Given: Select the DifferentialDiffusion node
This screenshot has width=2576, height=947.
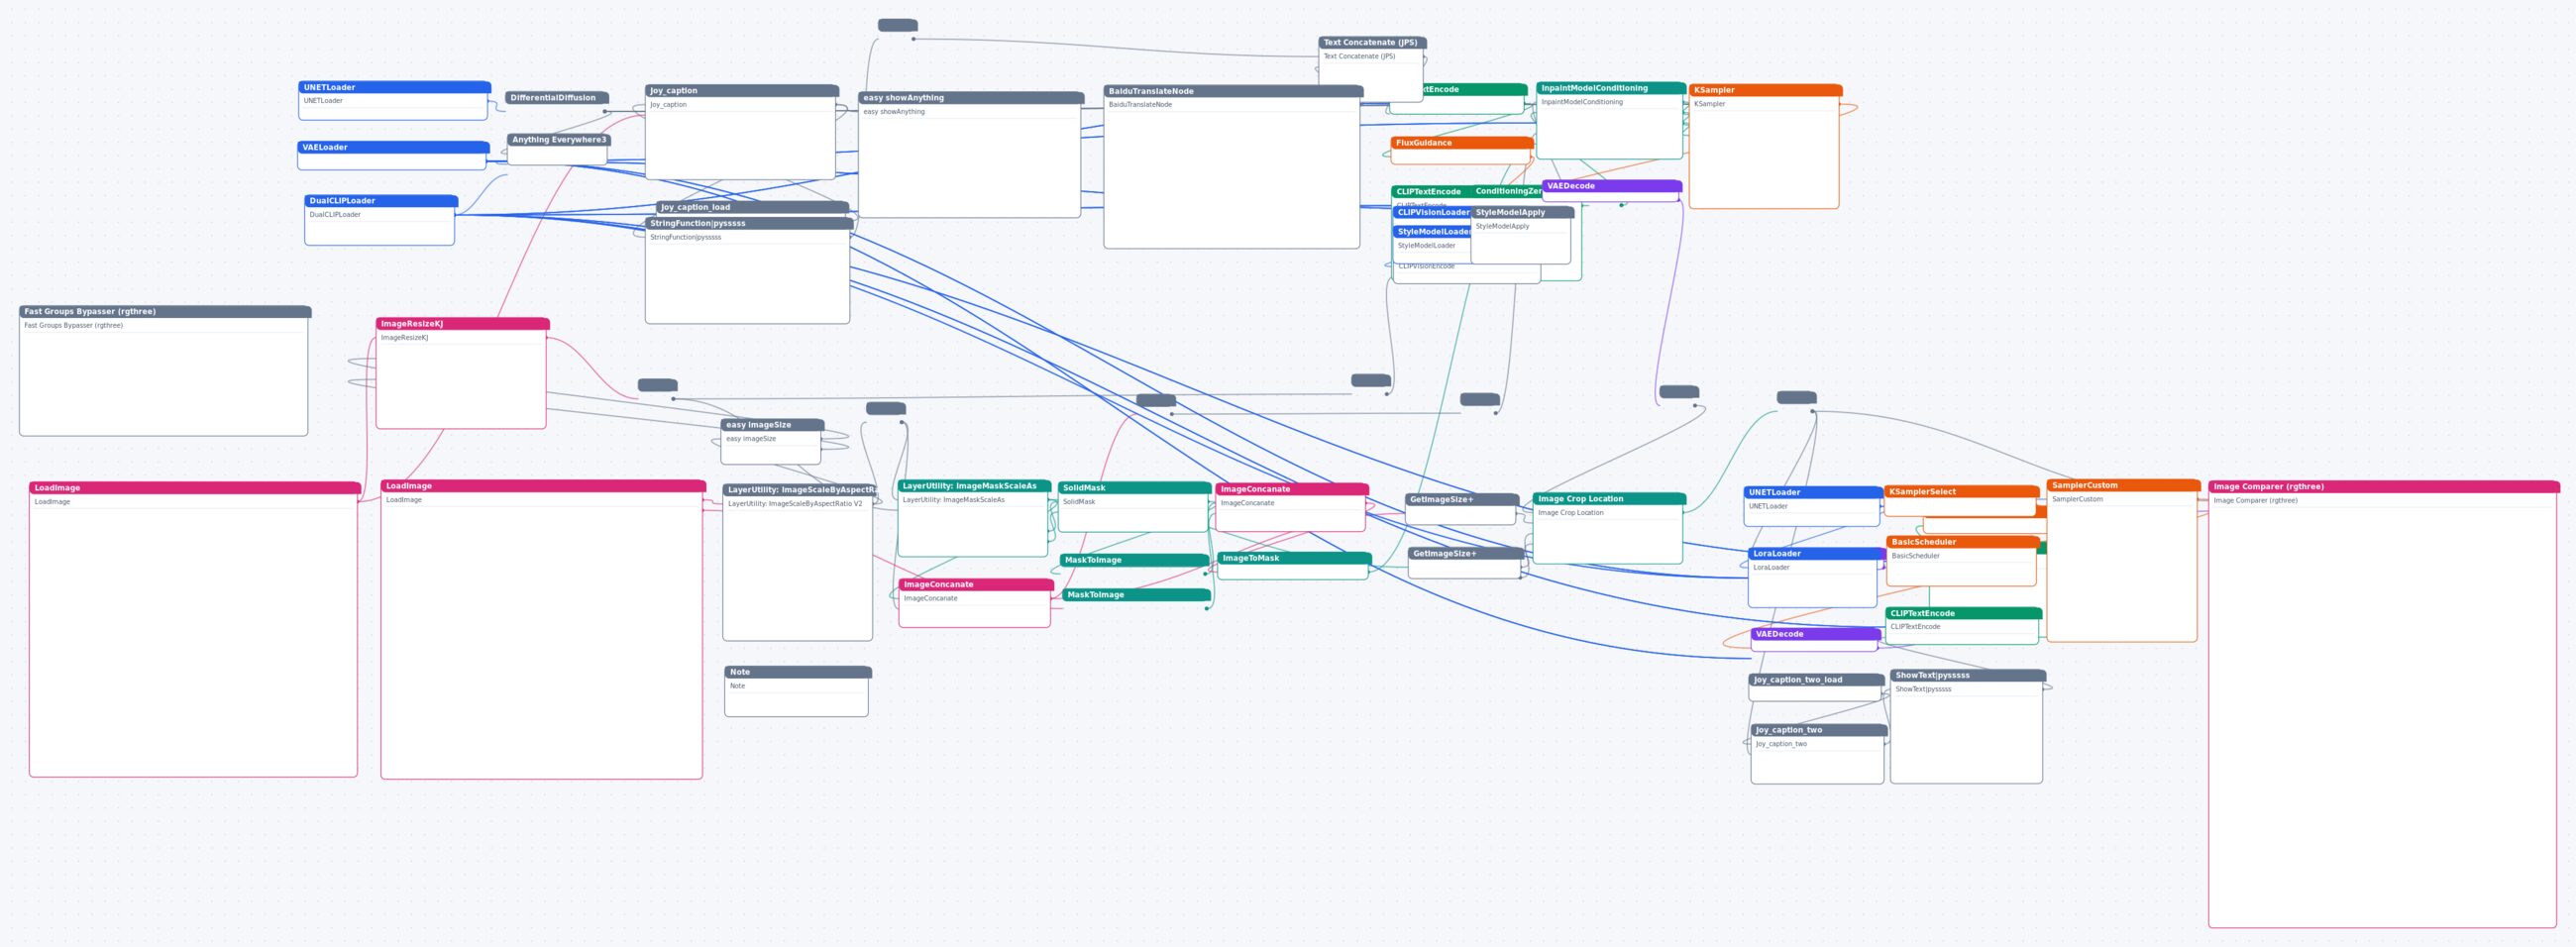Looking at the screenshot, I should [x=556, y=98].
